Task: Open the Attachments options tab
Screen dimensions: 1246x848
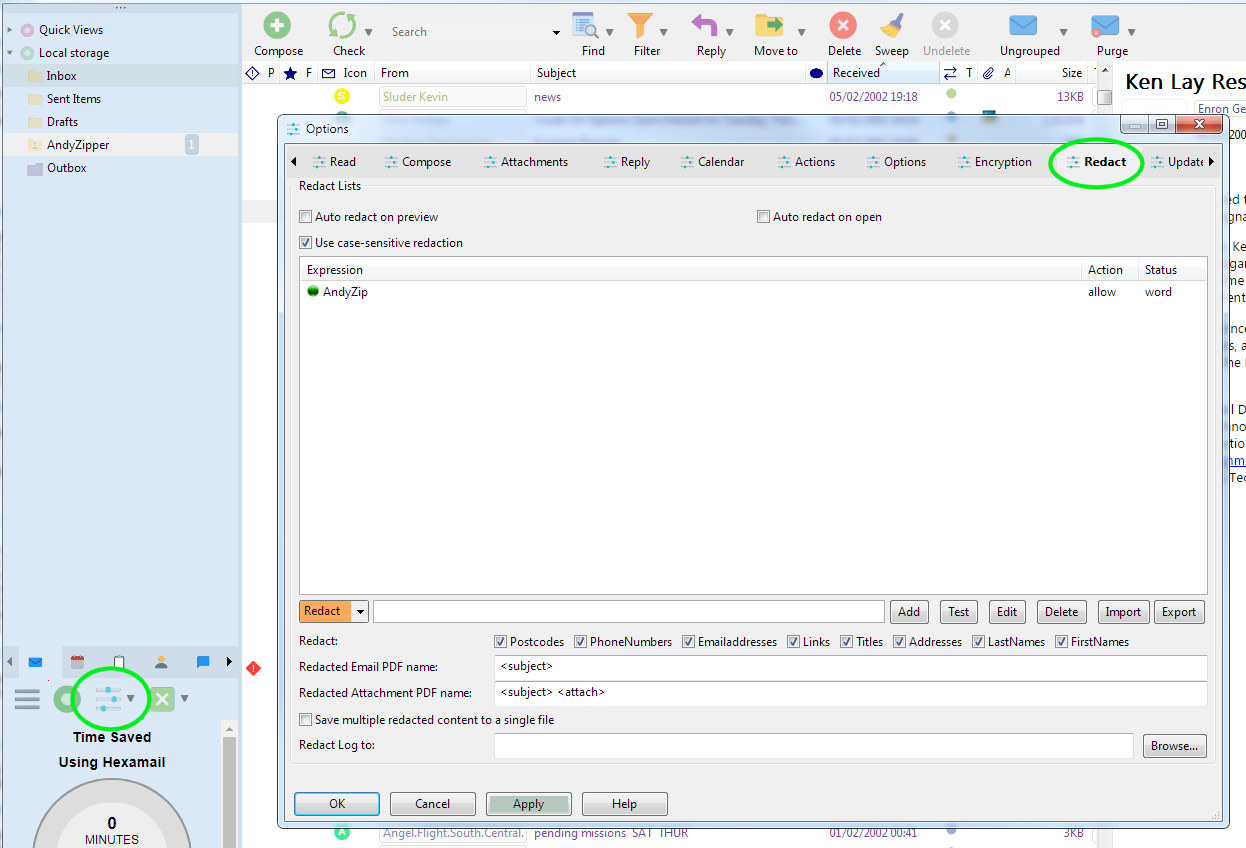Action: pyautogui.click(x=525, y=162)
